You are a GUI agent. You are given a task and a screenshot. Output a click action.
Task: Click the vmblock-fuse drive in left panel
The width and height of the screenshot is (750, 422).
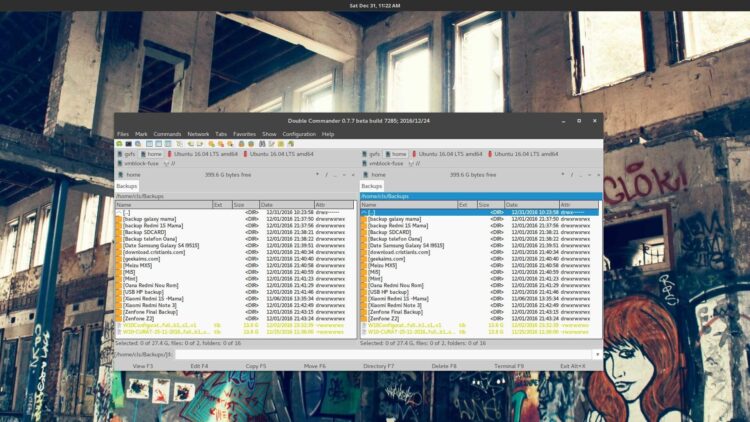point(140,163)
